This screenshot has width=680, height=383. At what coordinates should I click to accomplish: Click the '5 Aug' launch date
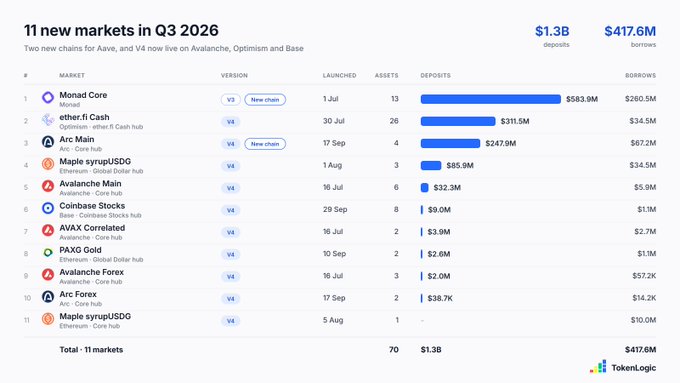coord(333,320)
